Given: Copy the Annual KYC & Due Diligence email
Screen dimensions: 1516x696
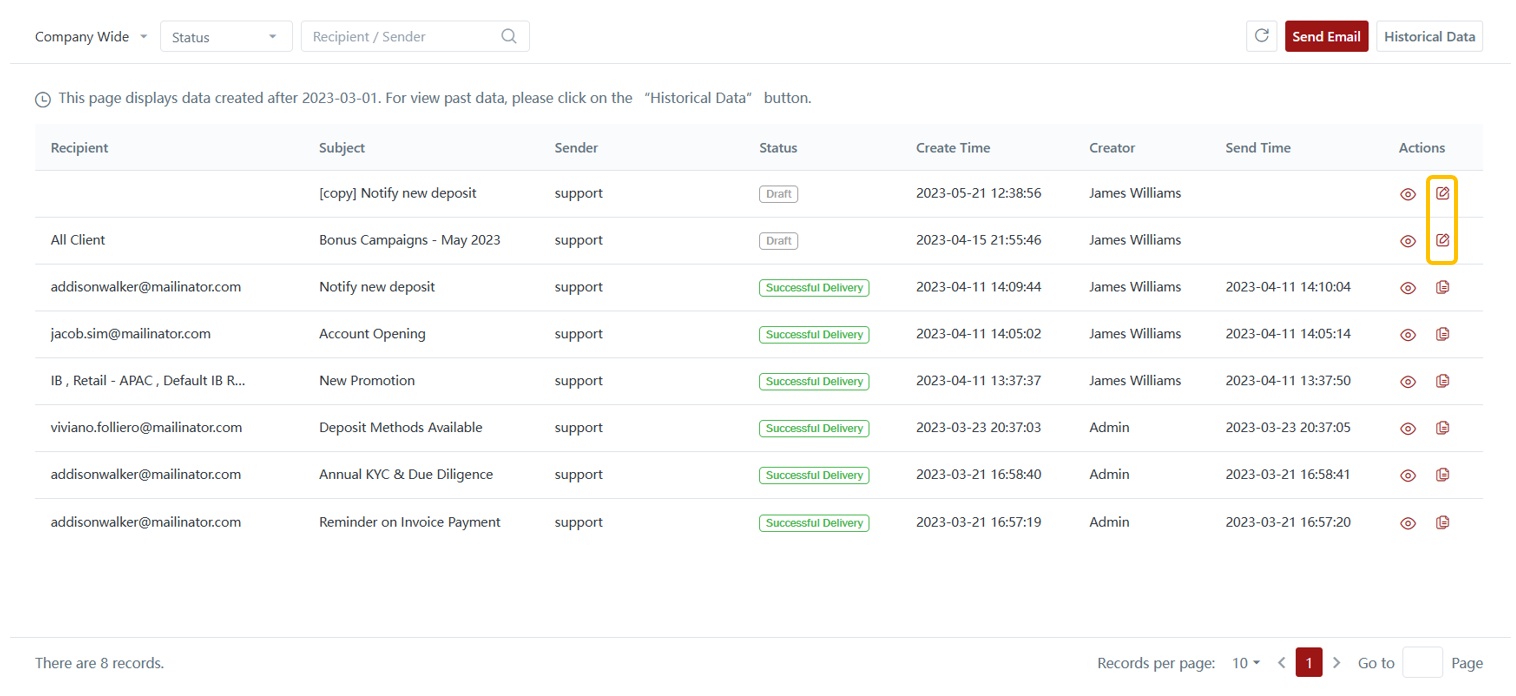Looking at the screenshot, I should 1442,475.
